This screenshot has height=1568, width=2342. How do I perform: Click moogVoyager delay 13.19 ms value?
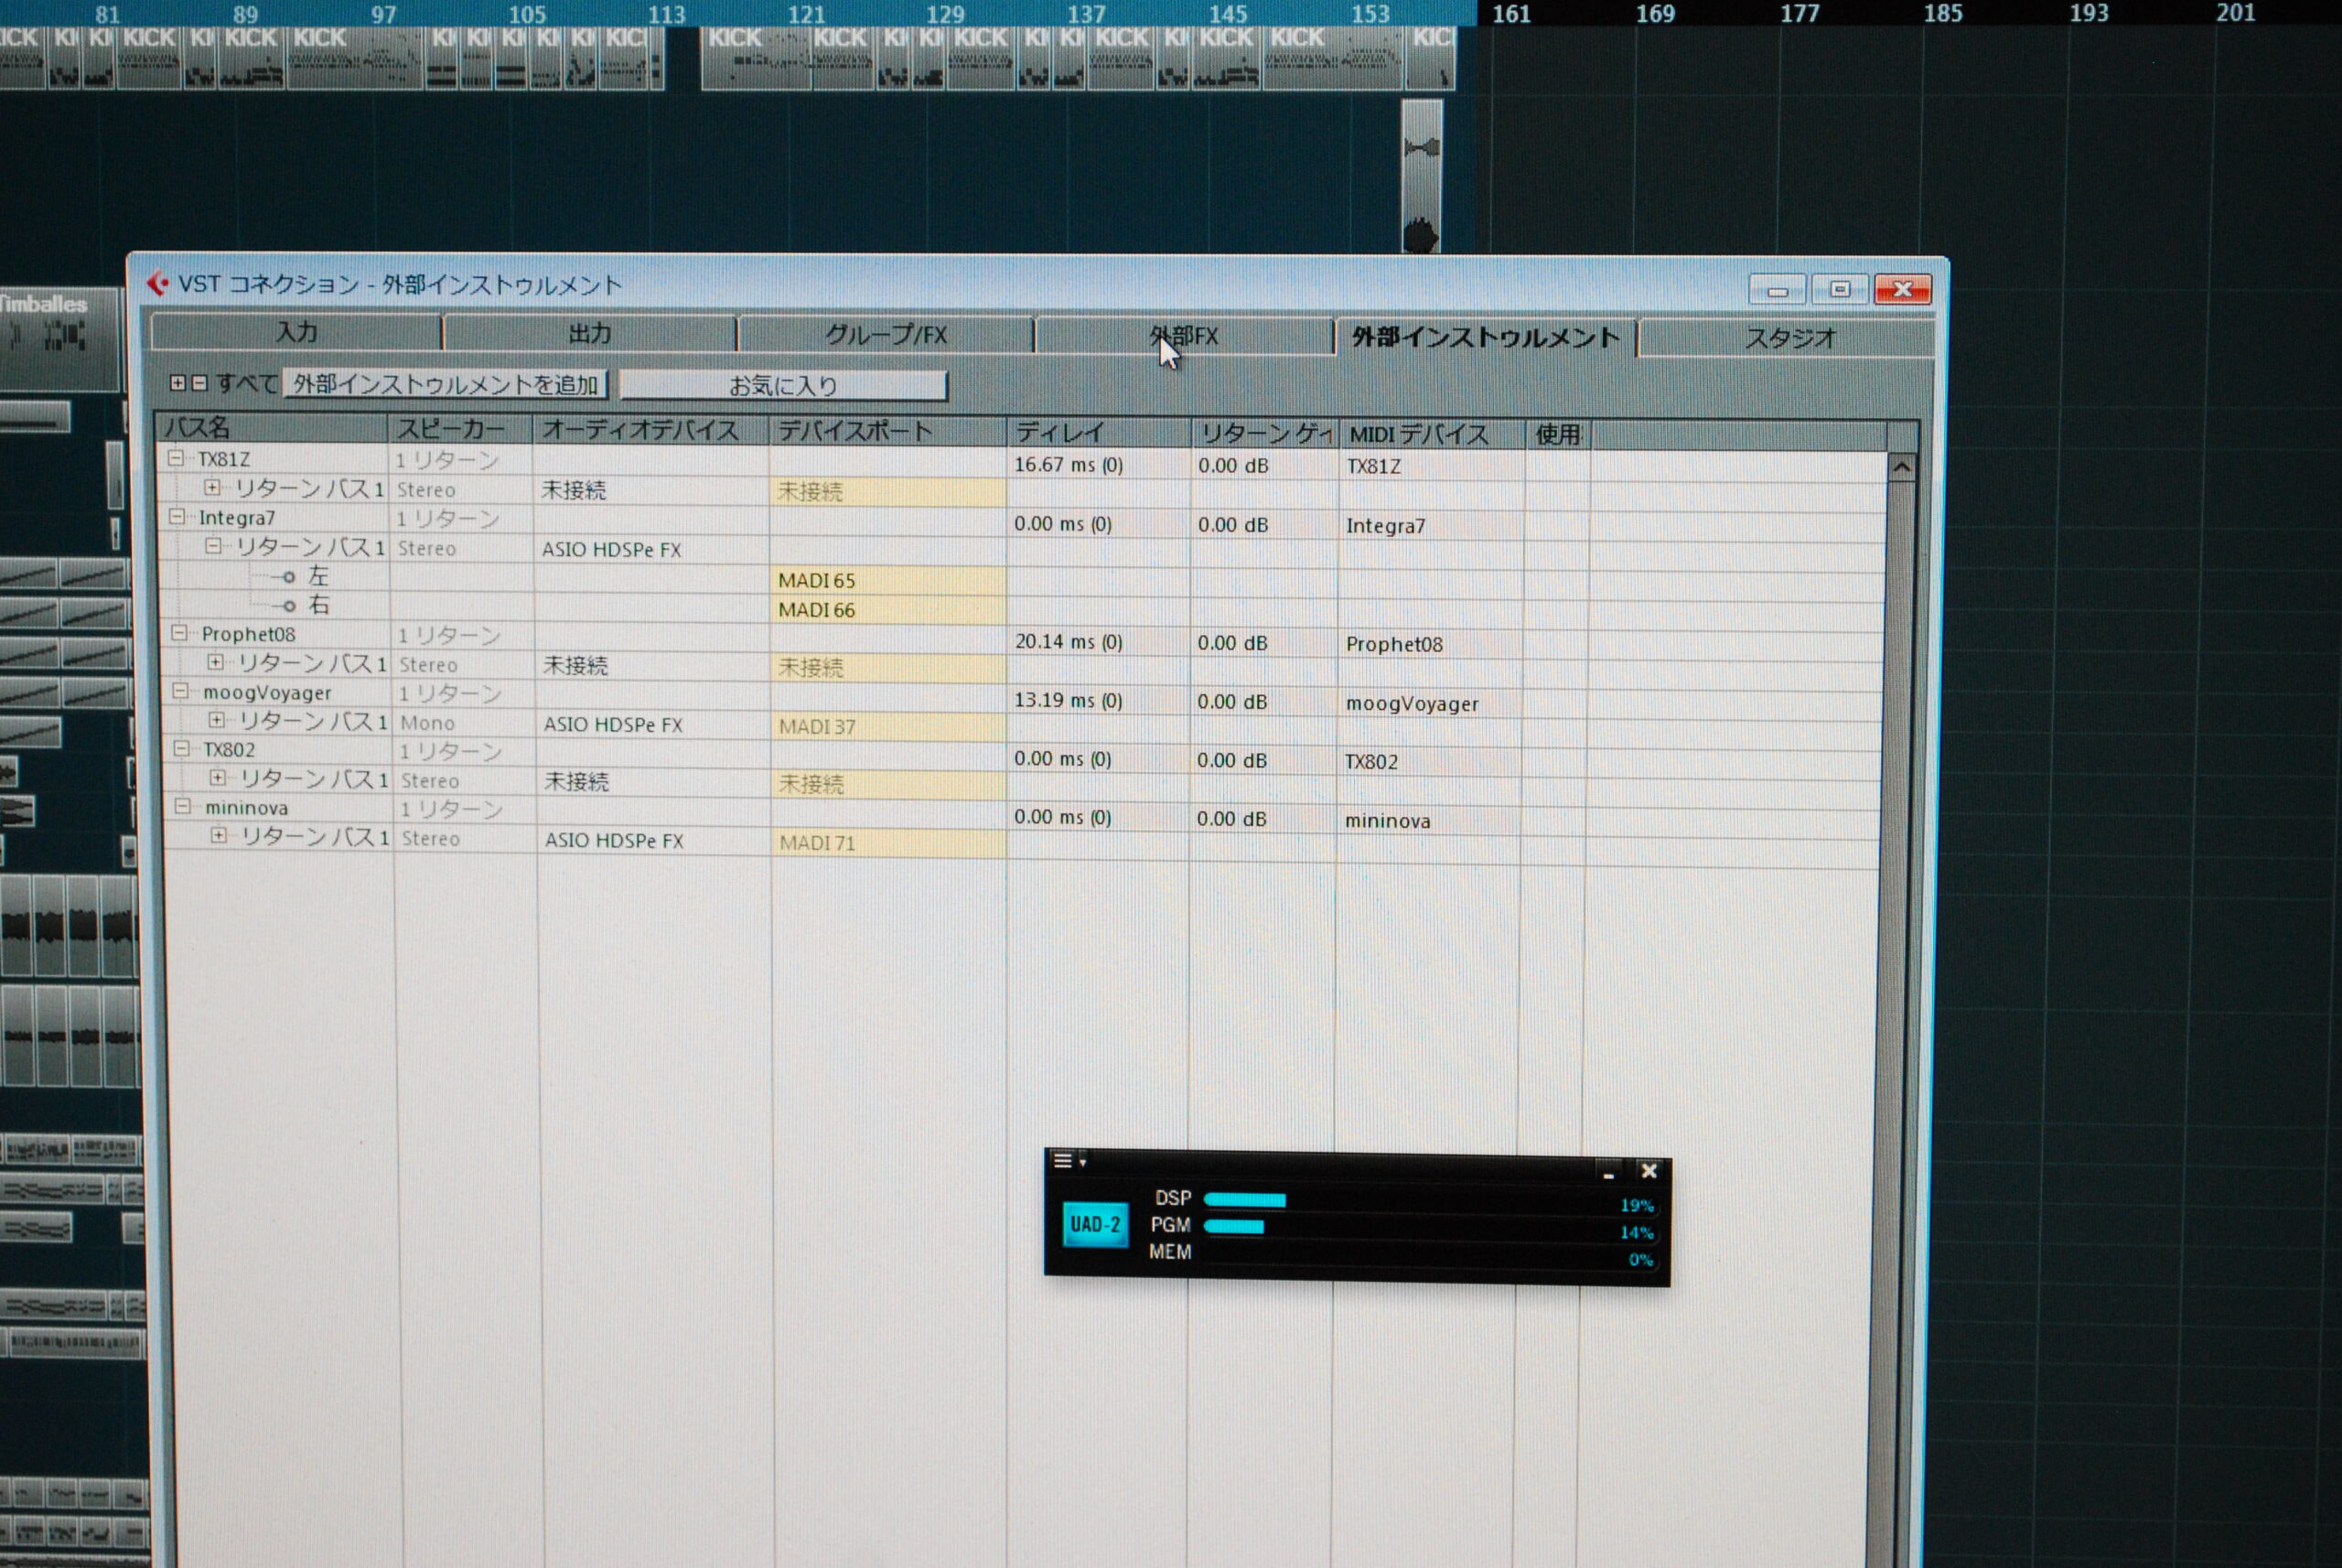pyautogui.click(x=1068, y=700)
